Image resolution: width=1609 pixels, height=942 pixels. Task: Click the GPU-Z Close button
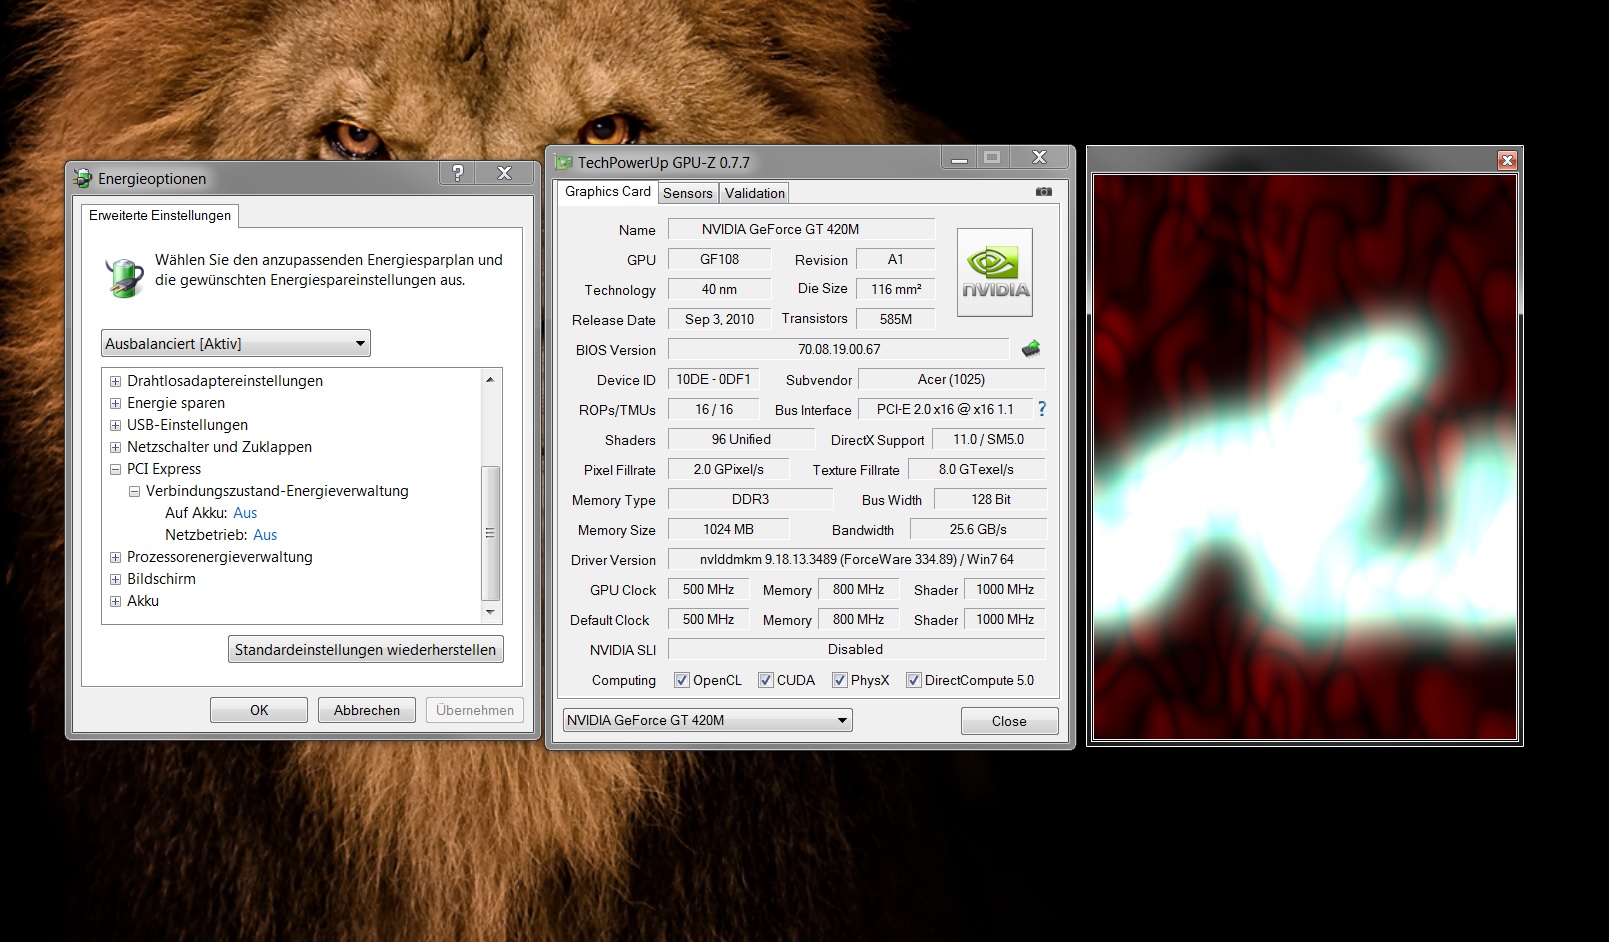coord(1009,721)
